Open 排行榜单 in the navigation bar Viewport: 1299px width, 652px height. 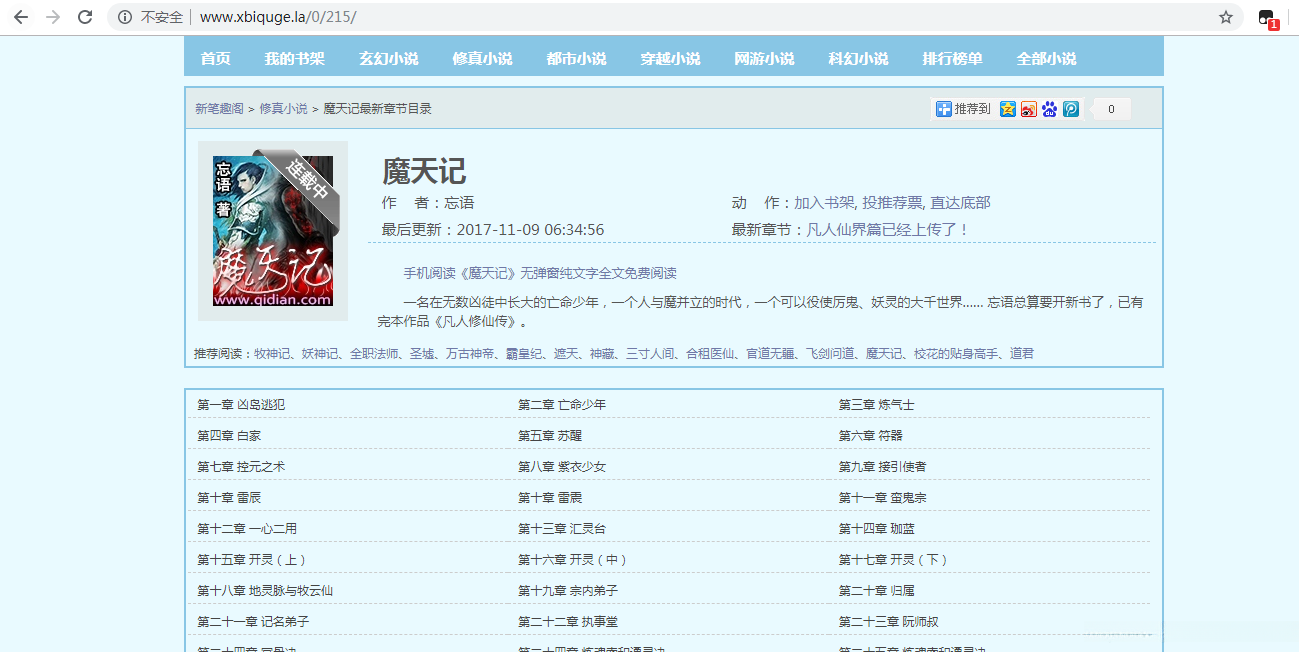(953, 58)
